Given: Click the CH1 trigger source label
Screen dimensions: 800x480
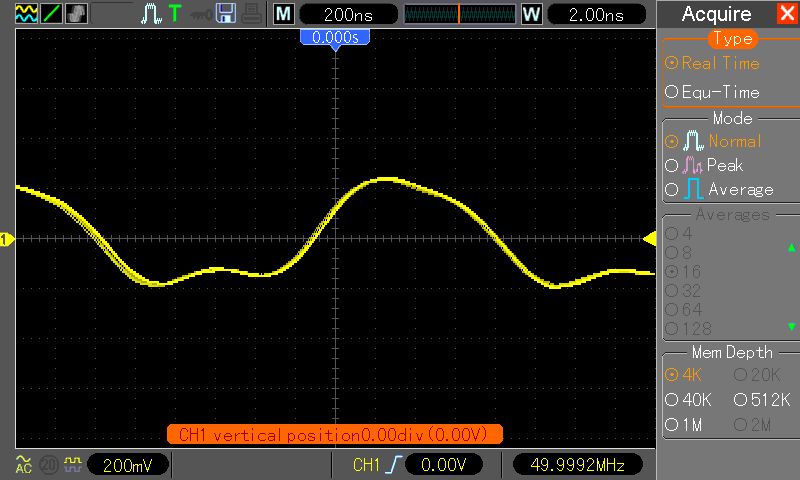Looking at the screenshot, I should point(366,465).
